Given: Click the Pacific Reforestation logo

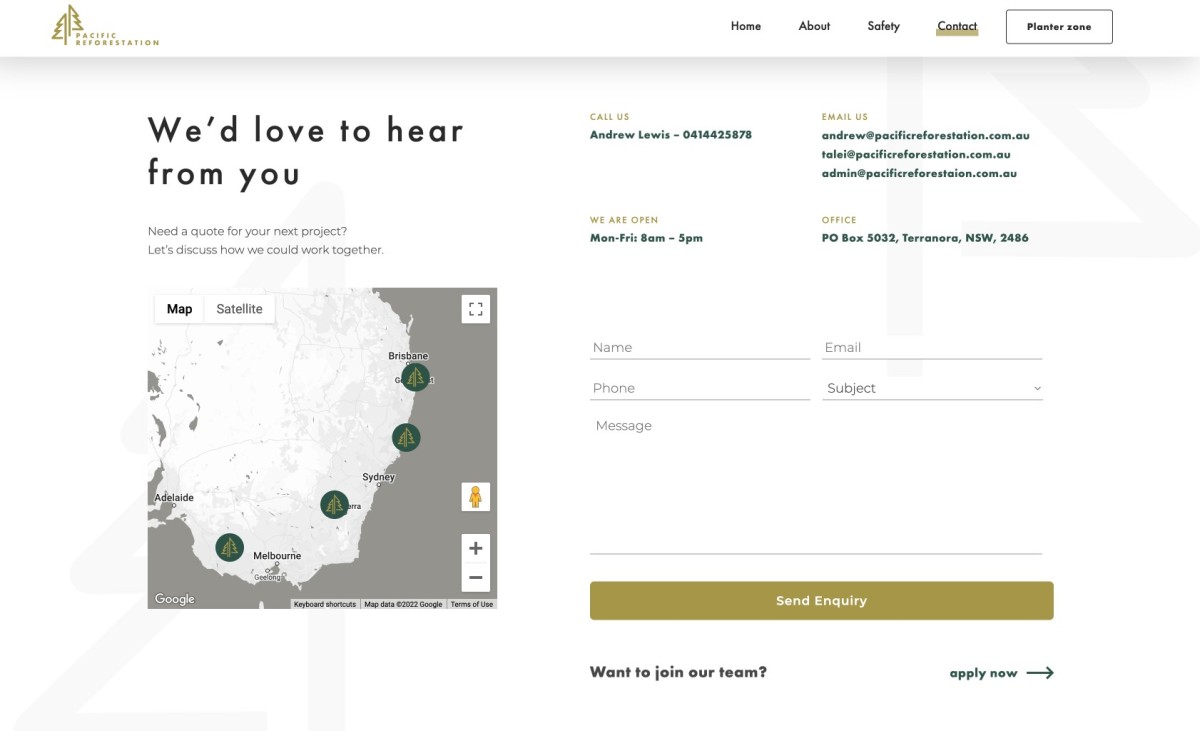Looking at the screenshot, I should [x=105, y=26].
